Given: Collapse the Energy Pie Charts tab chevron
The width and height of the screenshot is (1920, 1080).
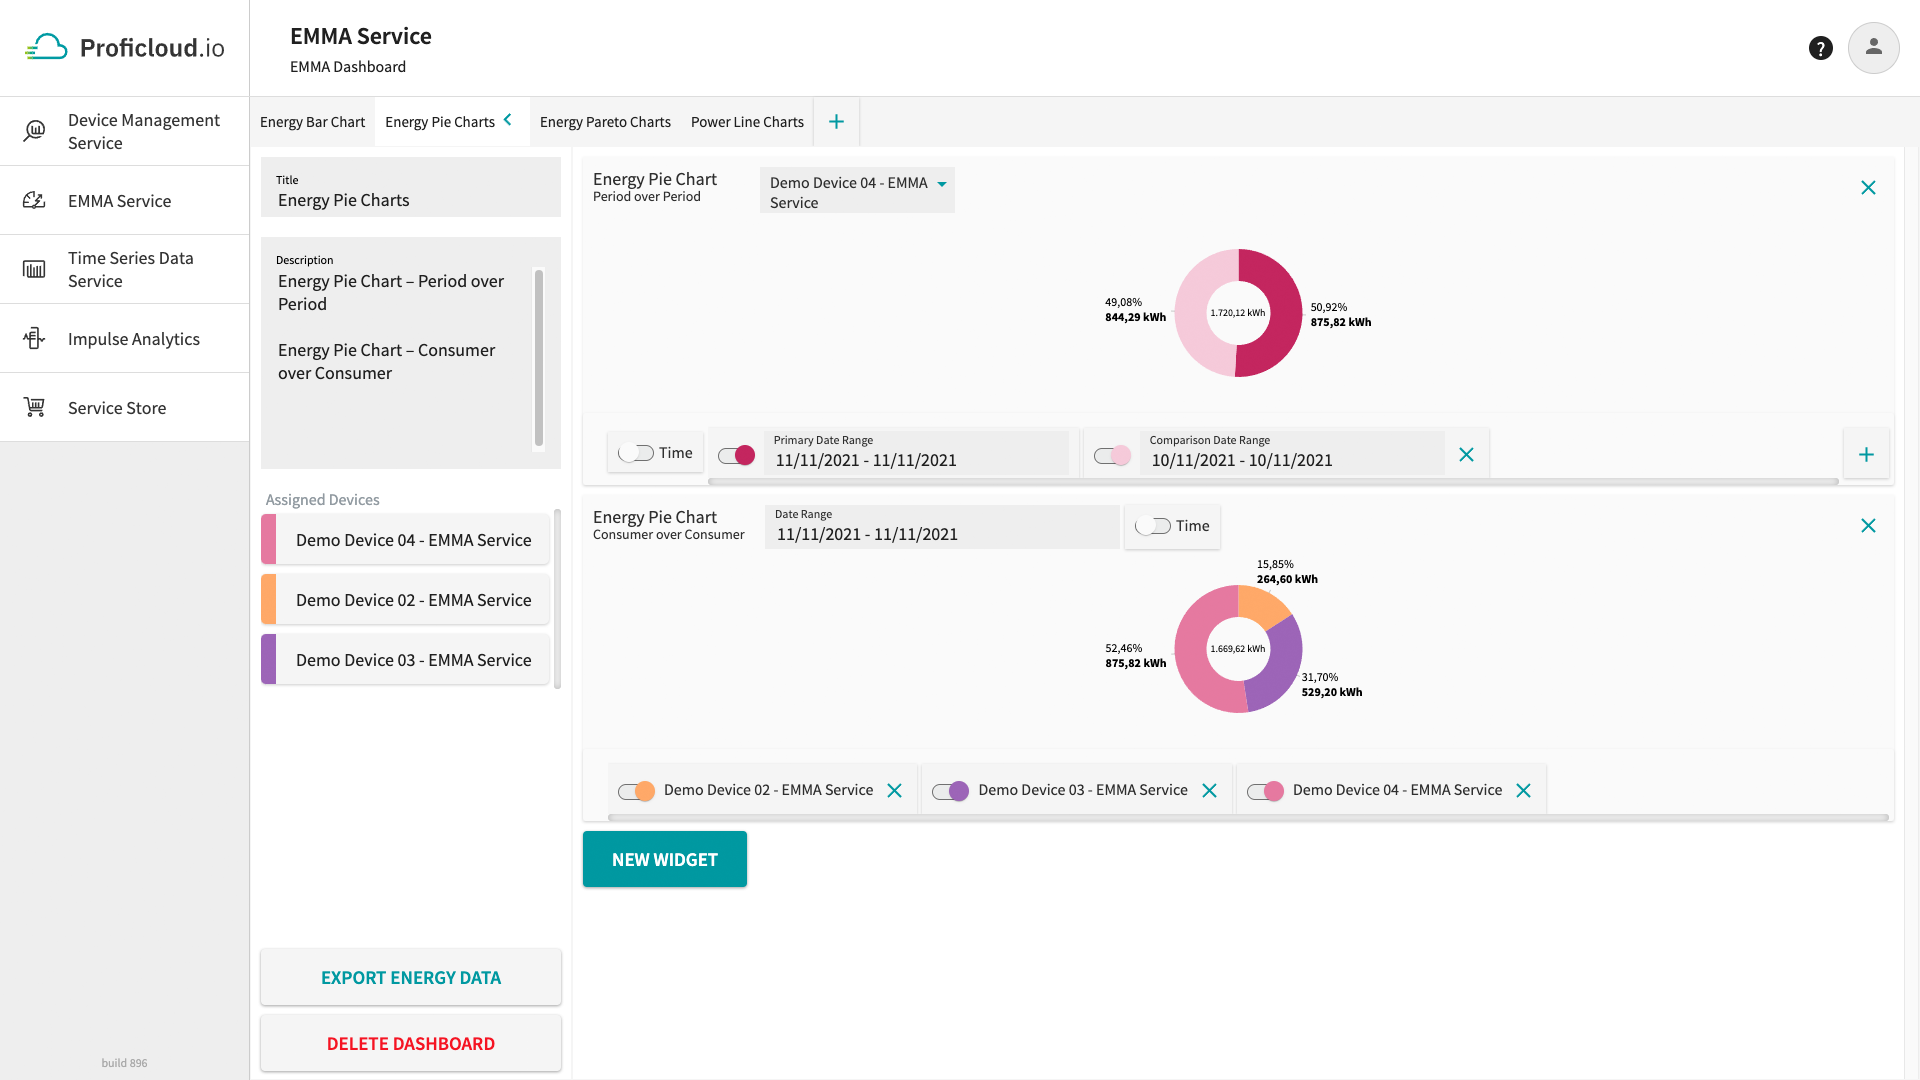Looking at the screenshot, I should (x=508, y=120).
